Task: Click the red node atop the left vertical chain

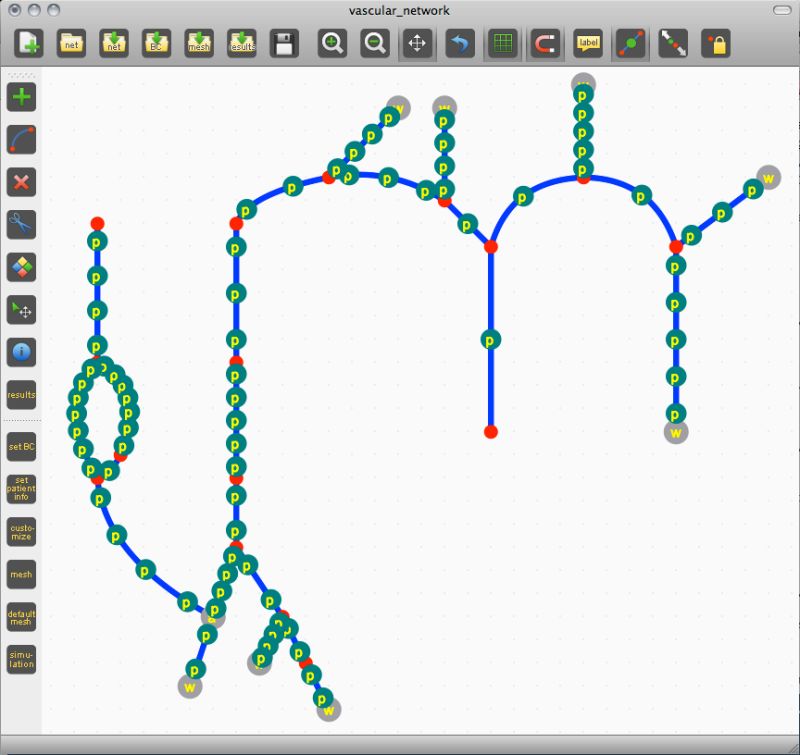Action: (97, 223)
